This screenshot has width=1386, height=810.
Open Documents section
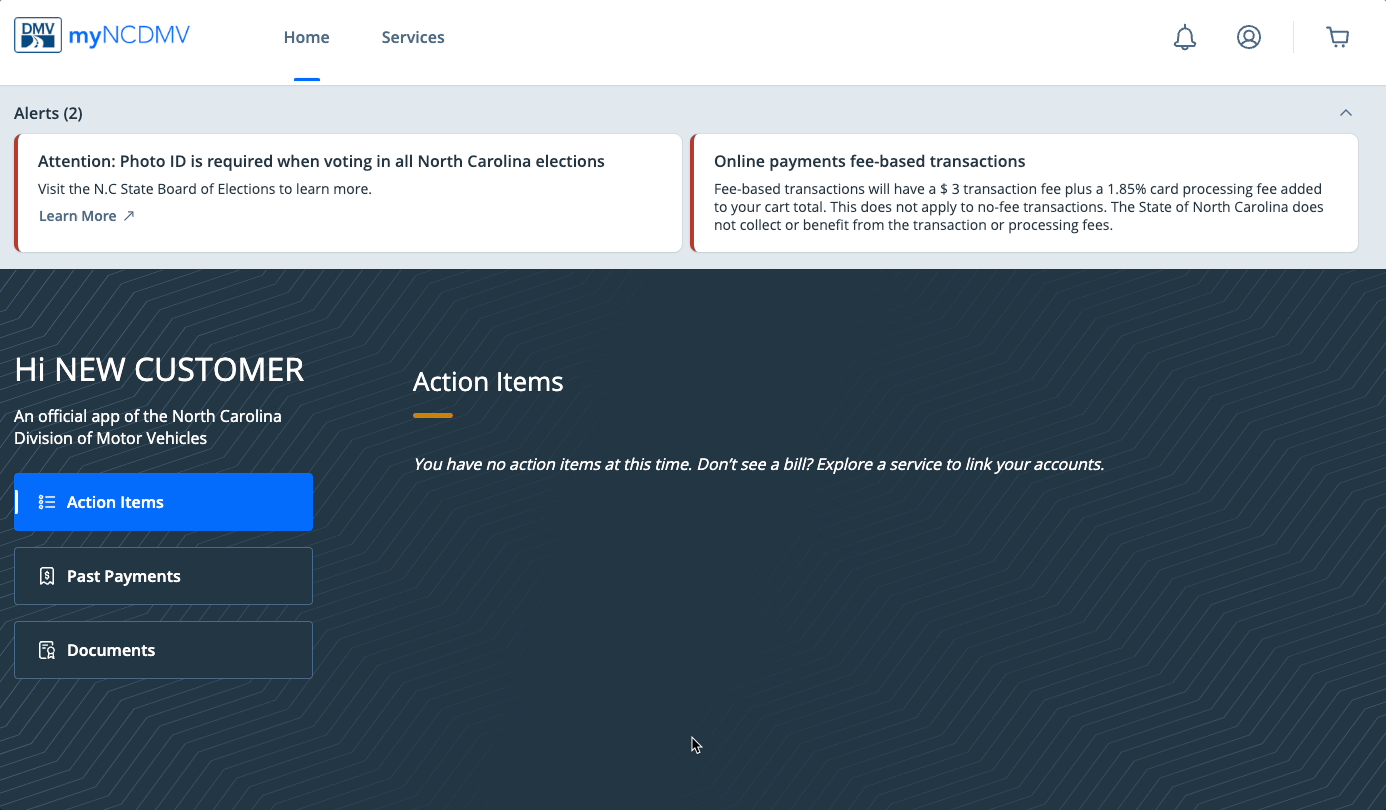[x=163, y=650]
